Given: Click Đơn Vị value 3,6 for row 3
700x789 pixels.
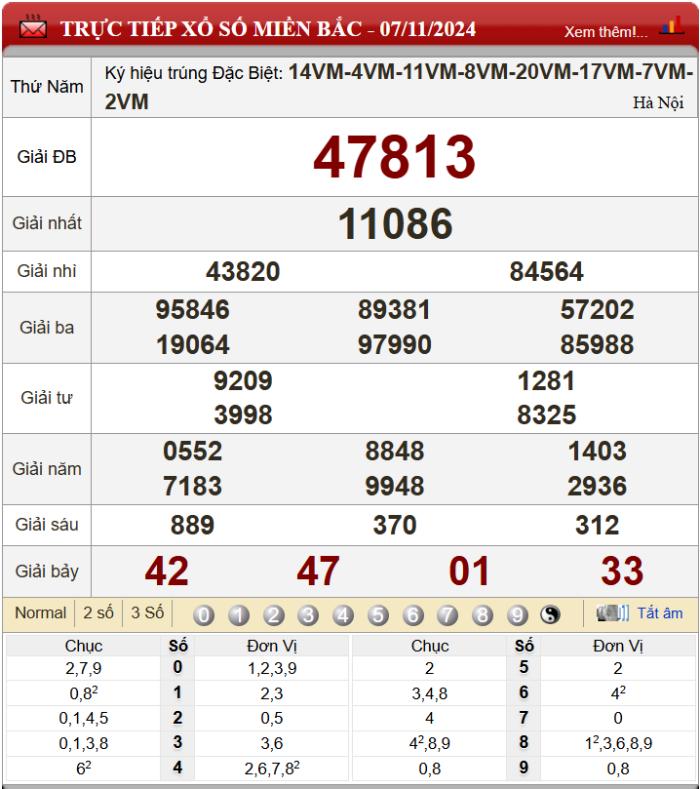Looking at the screenshot, I should coord(272,743).
